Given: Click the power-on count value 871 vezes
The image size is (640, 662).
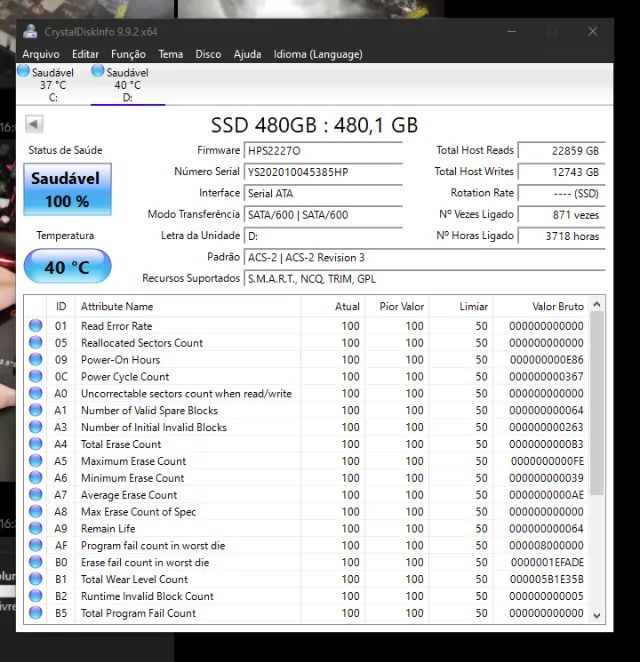Looking at the screenshot, I should point(561,215).
